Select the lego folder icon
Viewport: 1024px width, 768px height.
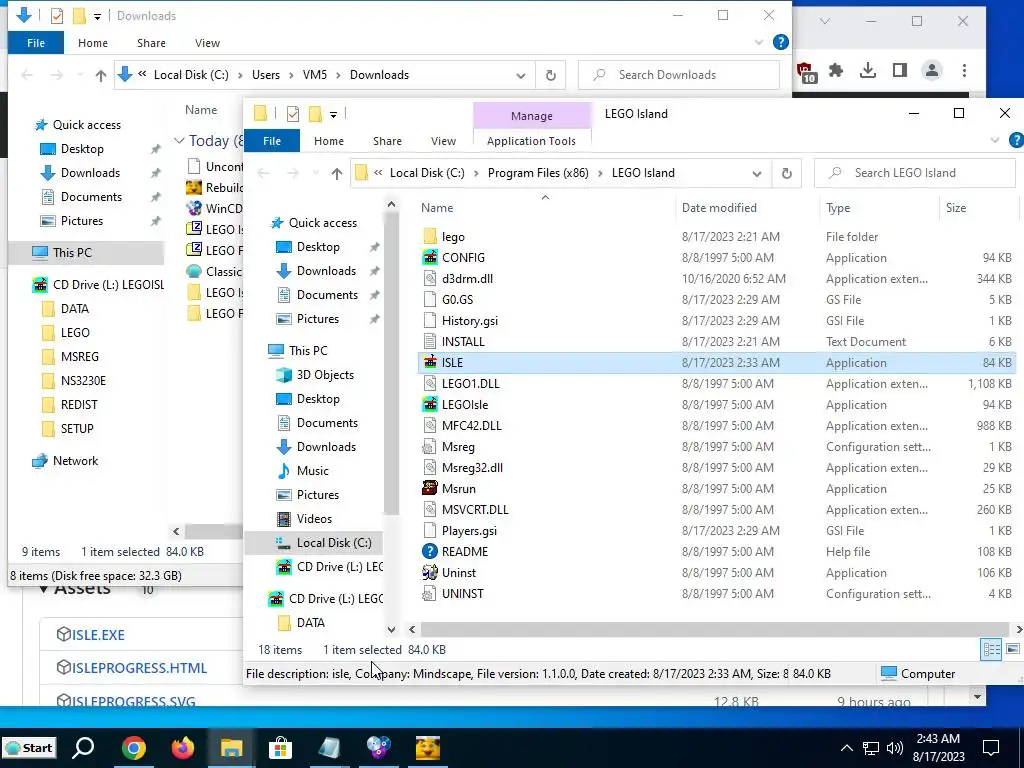[430, 236]
